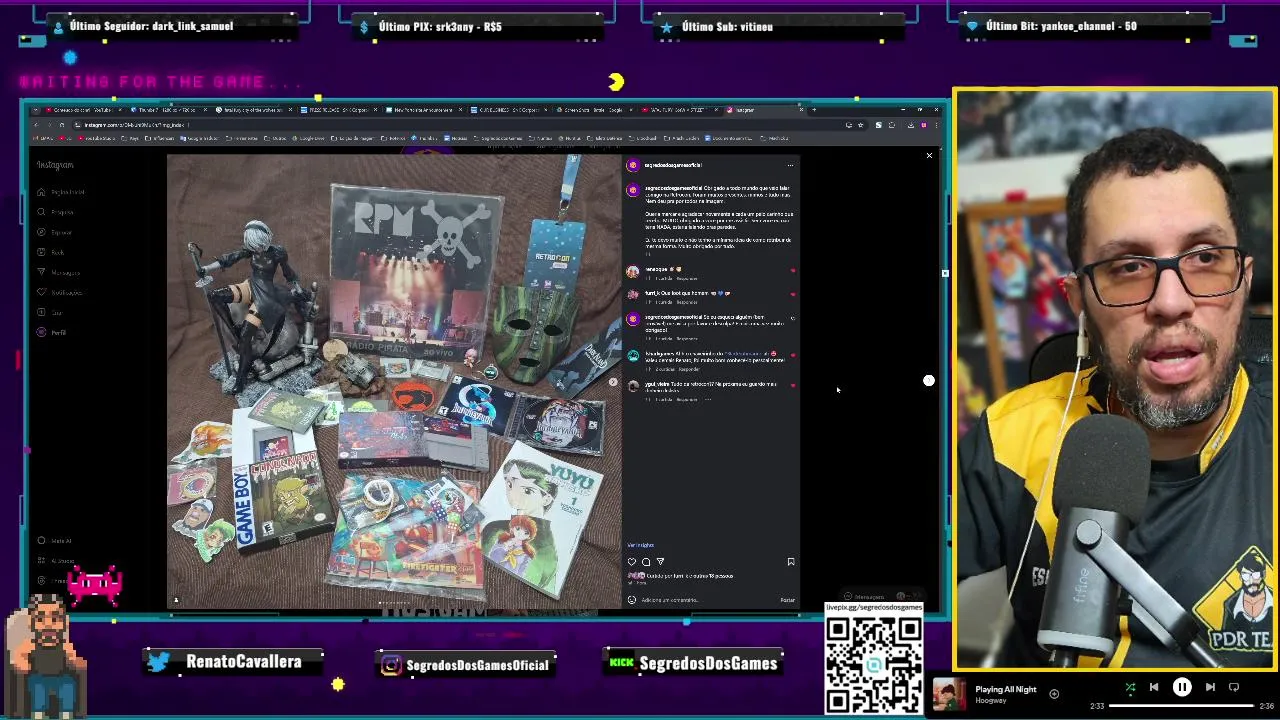Click the comment icon under the post
The height and width of the screenshot is (720, 1280).
tap(646, 562)
